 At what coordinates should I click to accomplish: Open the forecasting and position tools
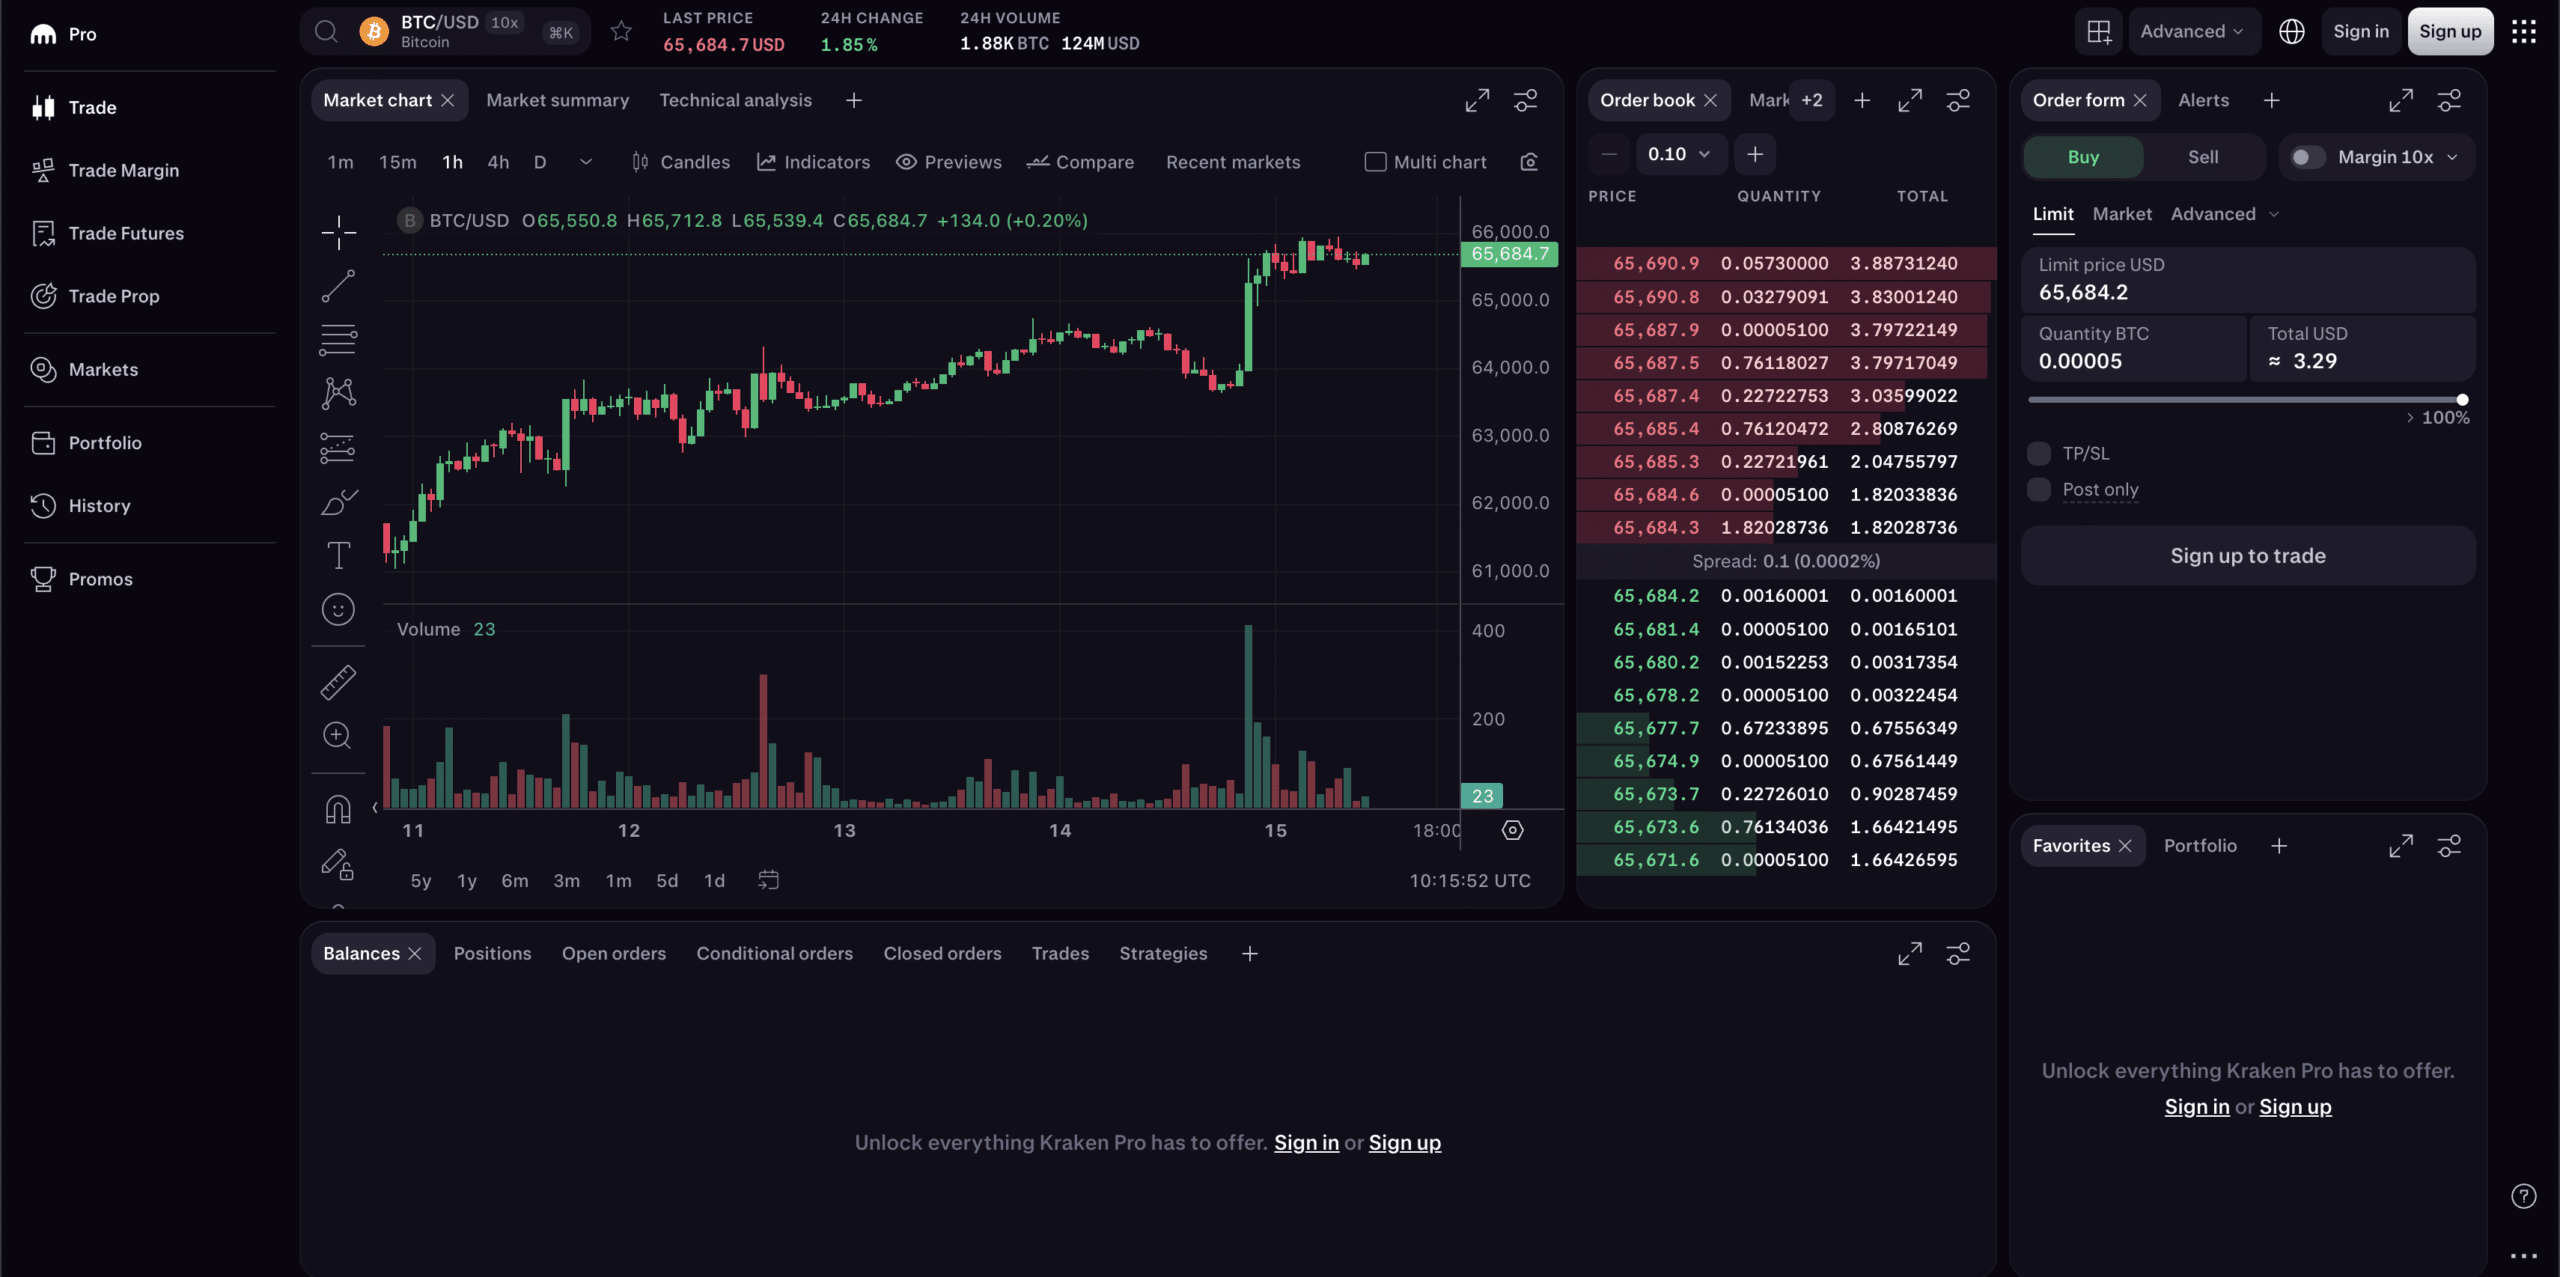338,448
